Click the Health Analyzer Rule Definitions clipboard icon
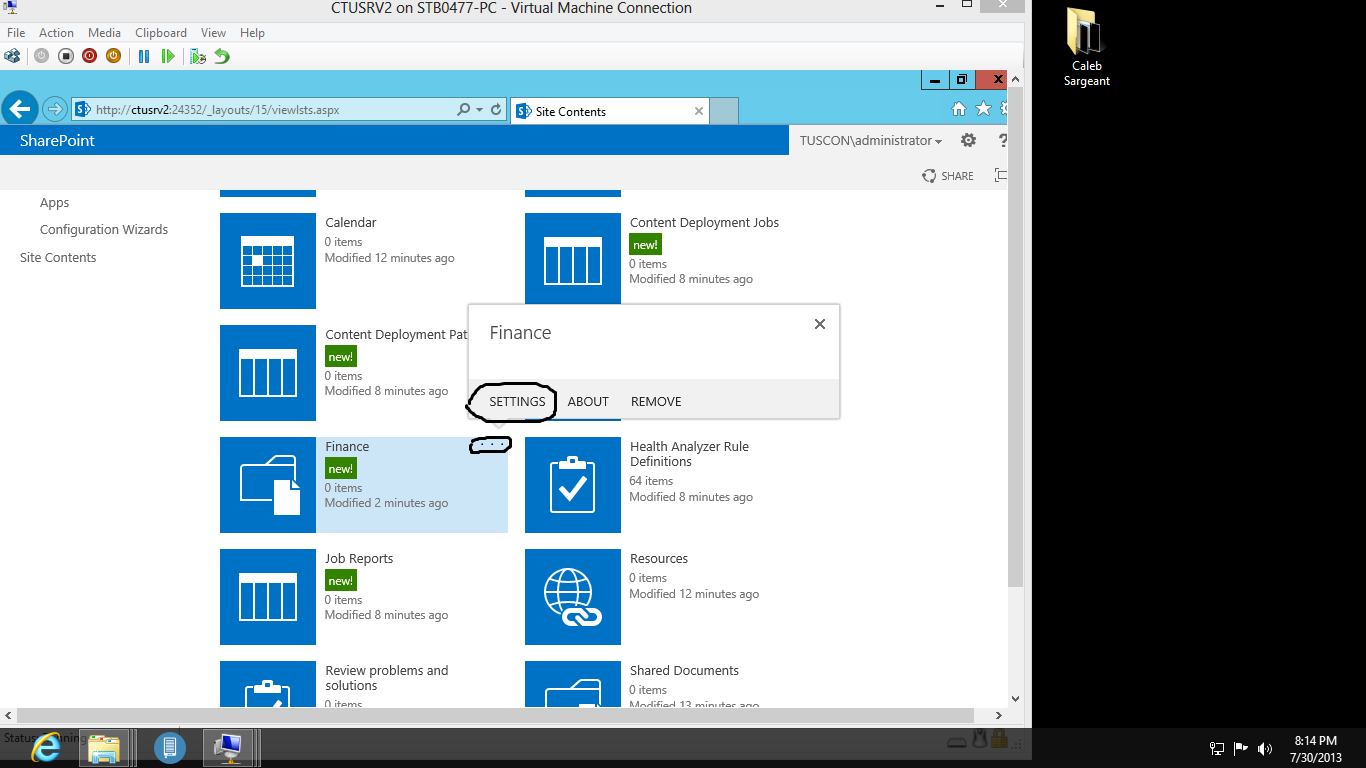 [x=573, y=485]
